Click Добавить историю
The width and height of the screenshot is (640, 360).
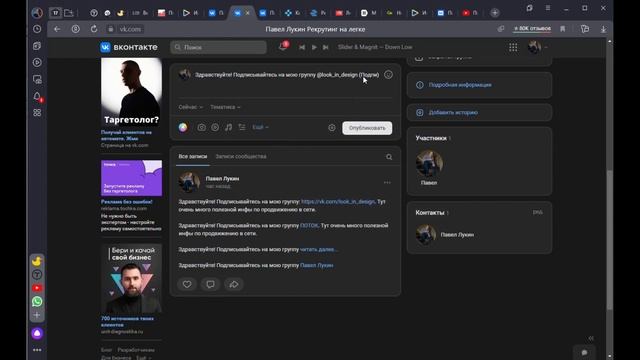coord(453,112)
